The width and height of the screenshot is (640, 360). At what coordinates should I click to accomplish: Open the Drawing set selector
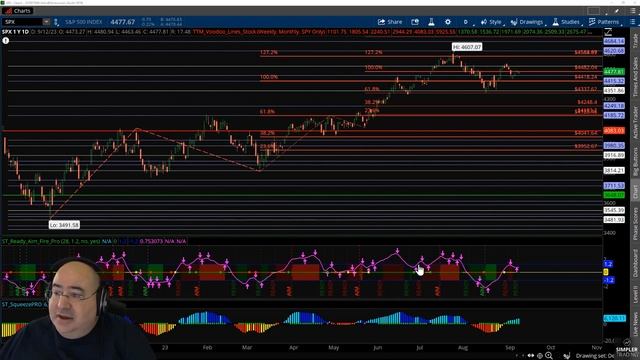pos(594,356)
